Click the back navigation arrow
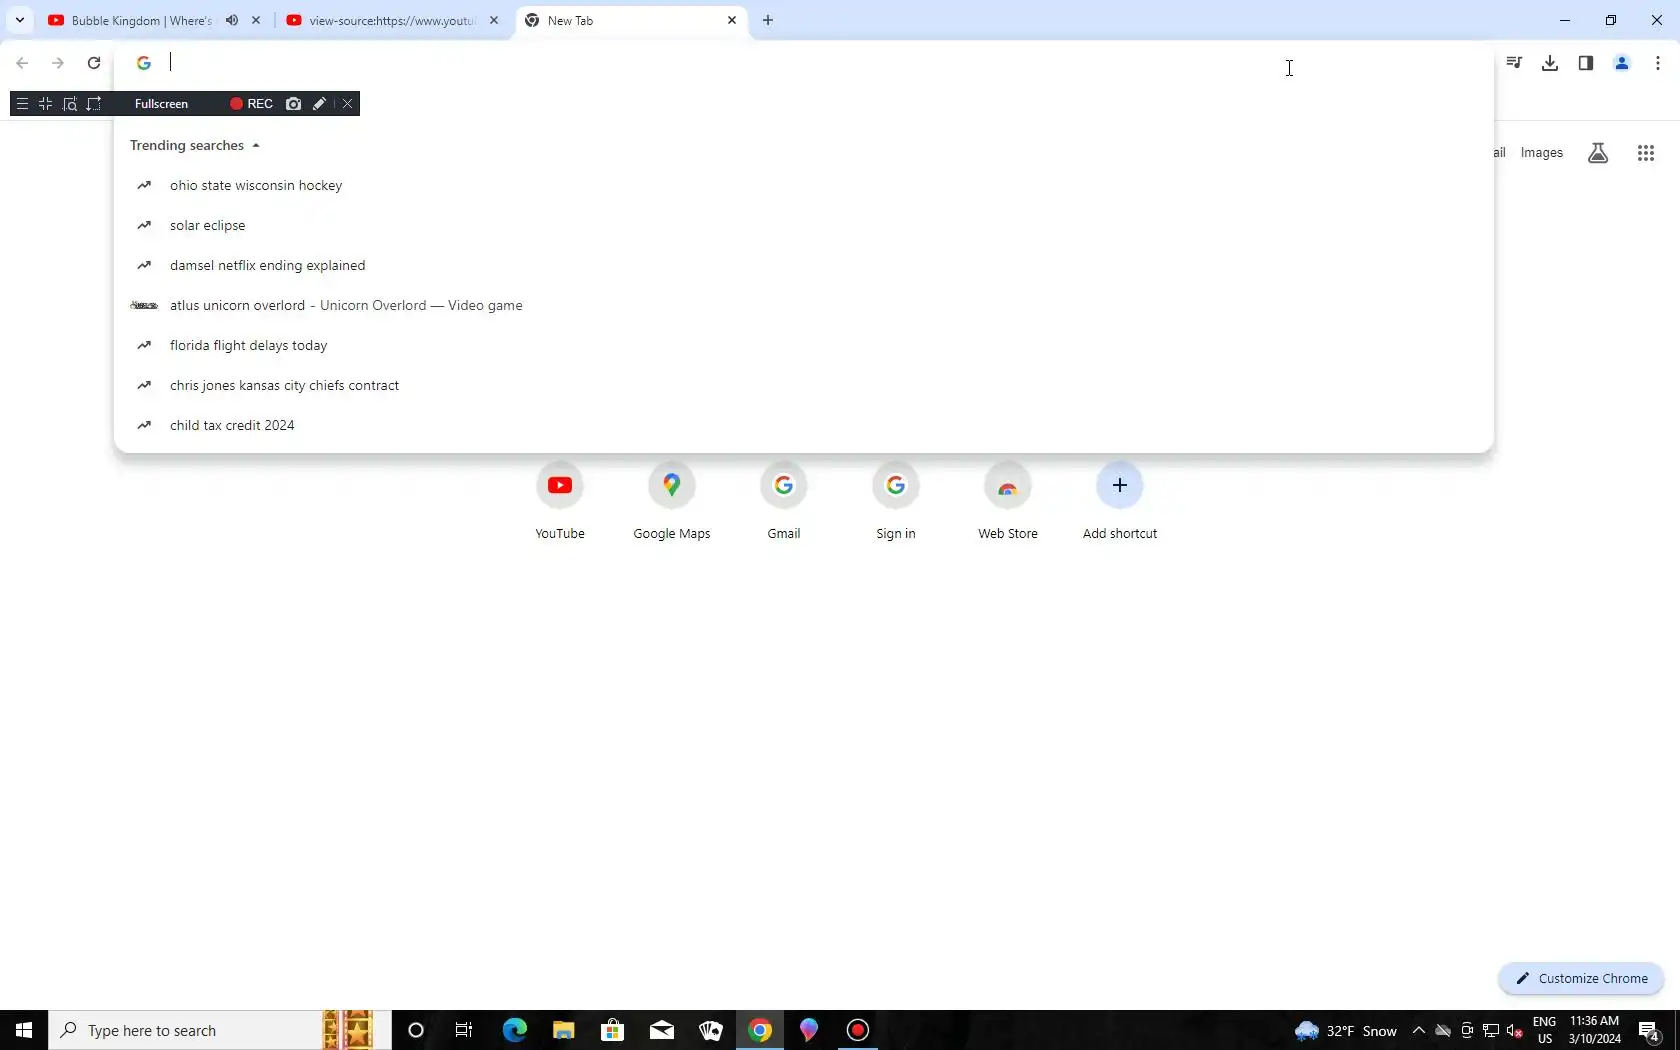 [x=22, y=63]
